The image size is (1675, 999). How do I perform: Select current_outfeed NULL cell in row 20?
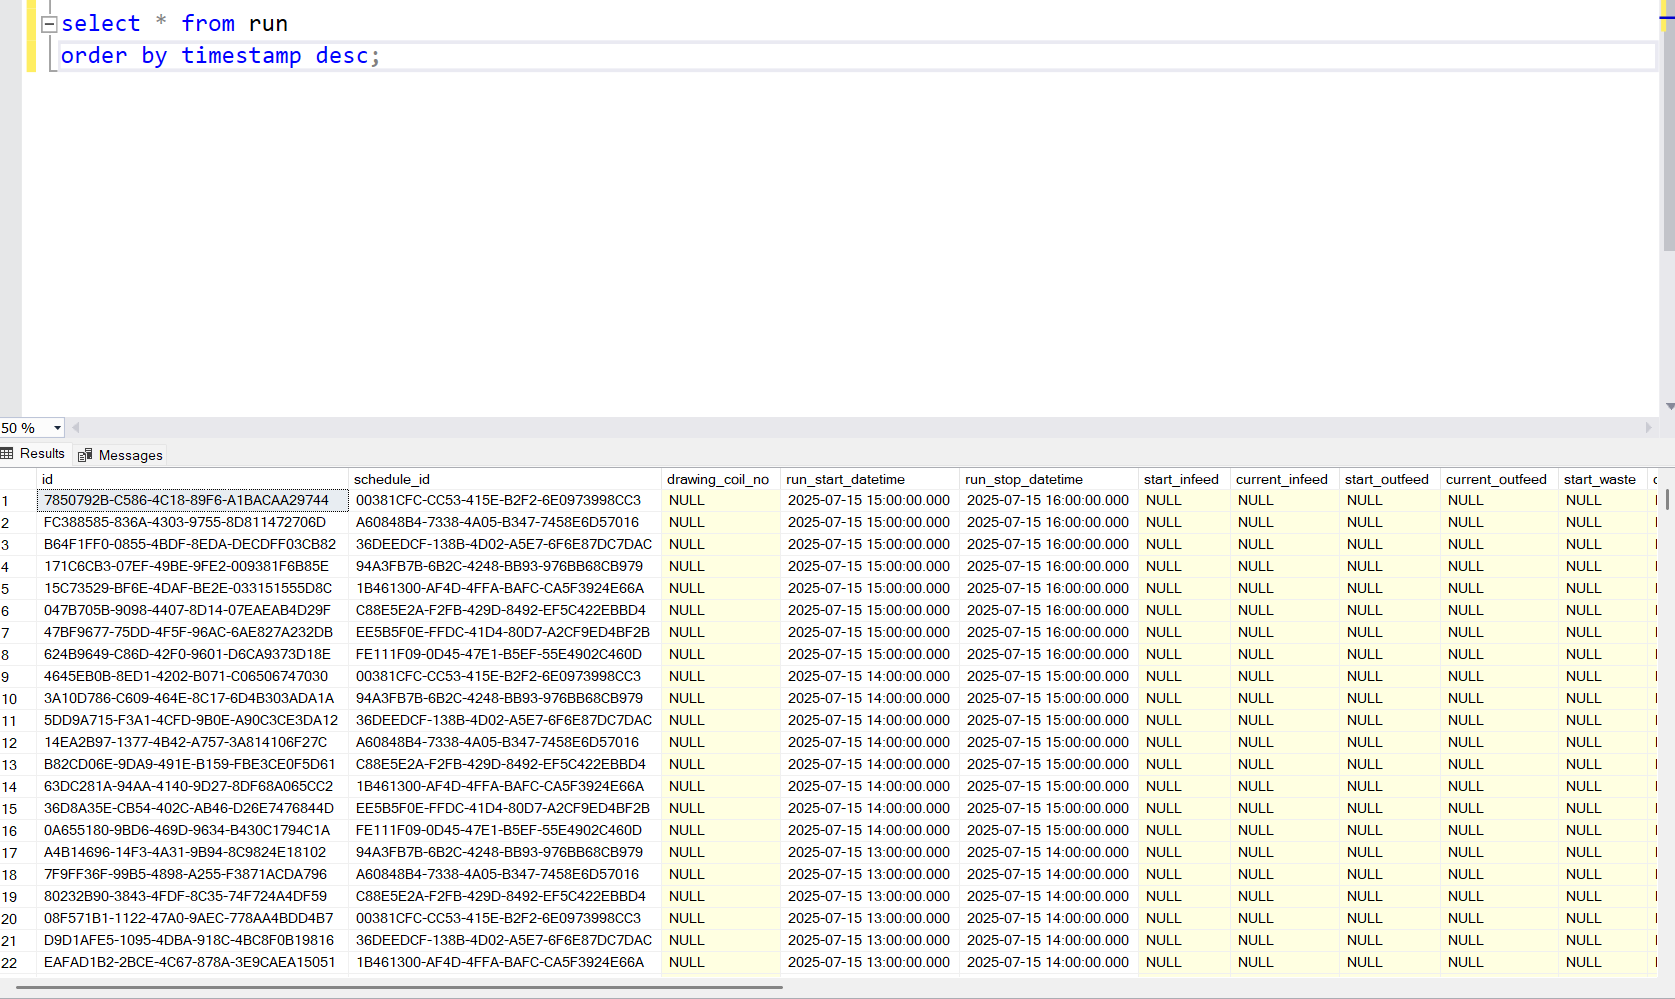[1499, 919]
